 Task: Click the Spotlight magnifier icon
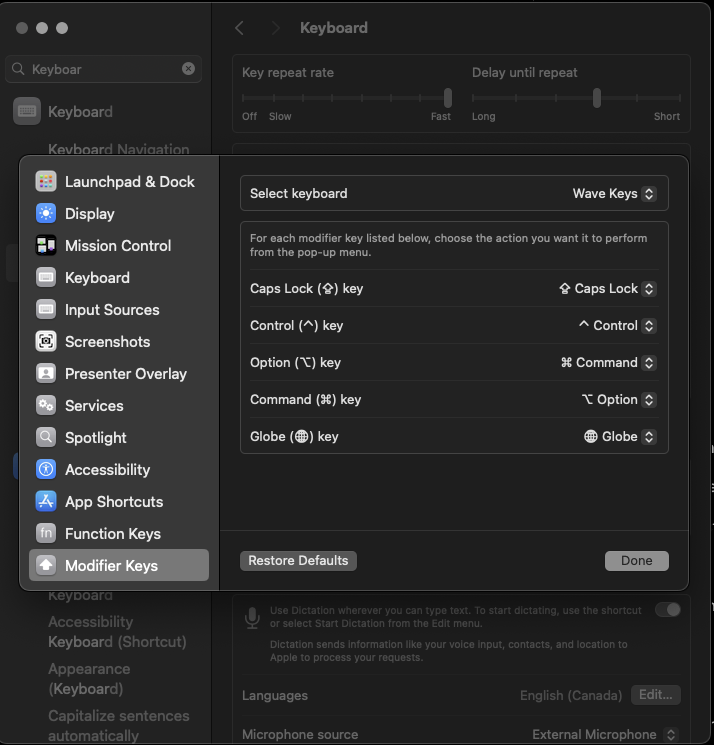click(46, 437)
